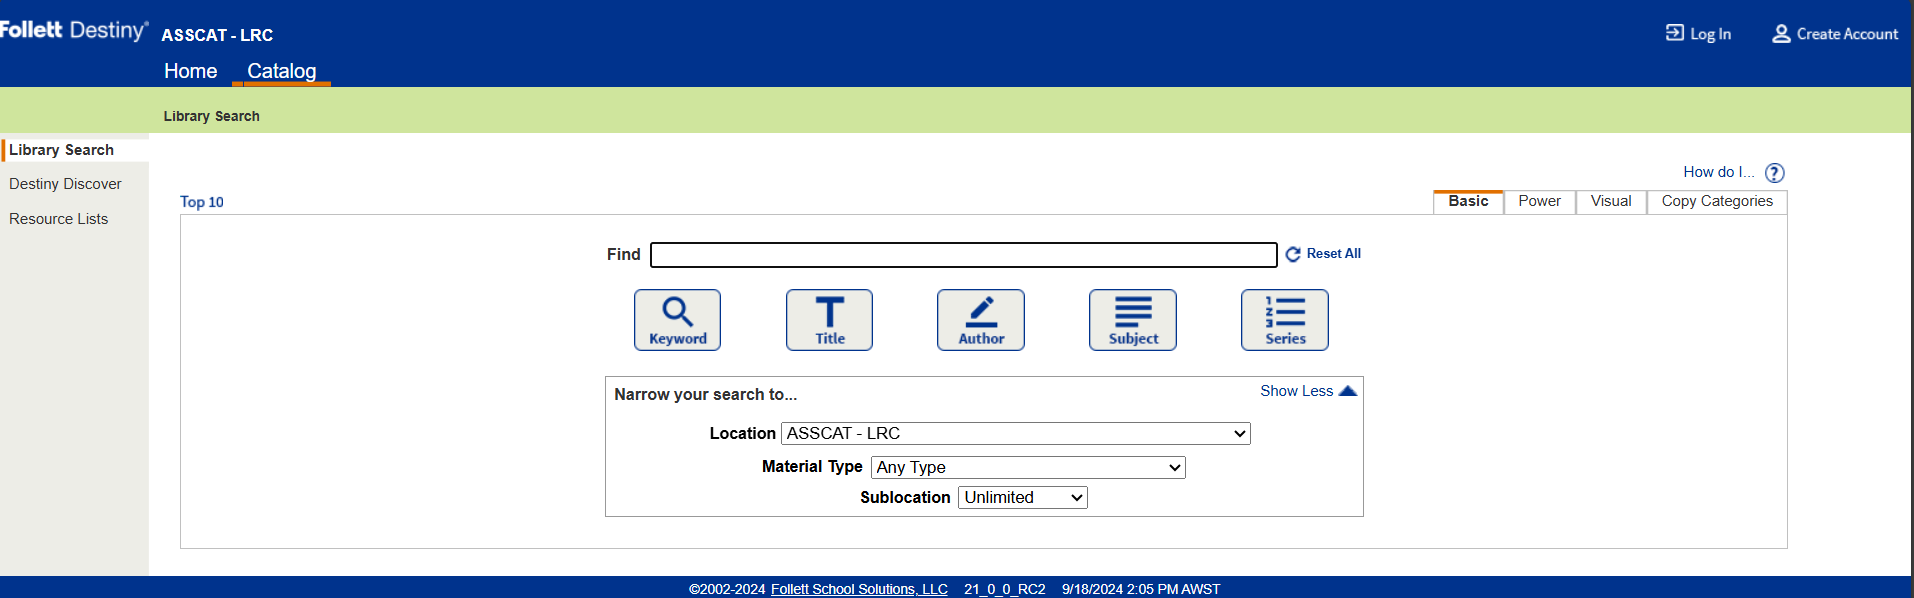
Task: Search by Title icon button
Action: tap(829, 320)
